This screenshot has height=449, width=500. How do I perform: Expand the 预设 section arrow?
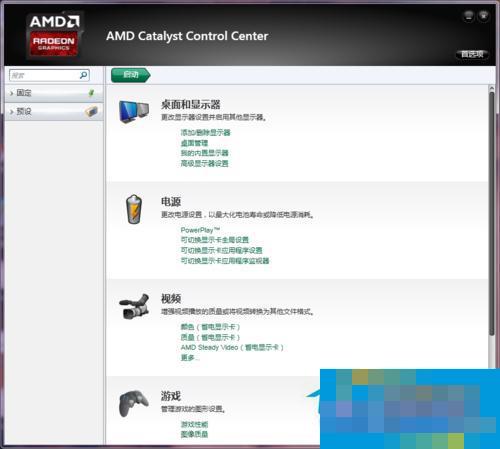pos(12,112)
